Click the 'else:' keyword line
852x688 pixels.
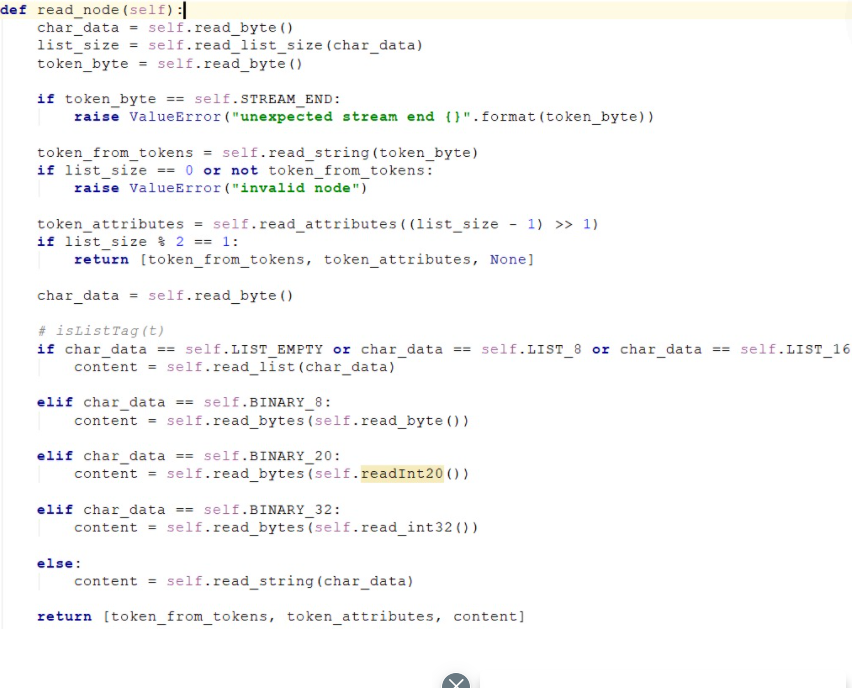click(59, 564)
